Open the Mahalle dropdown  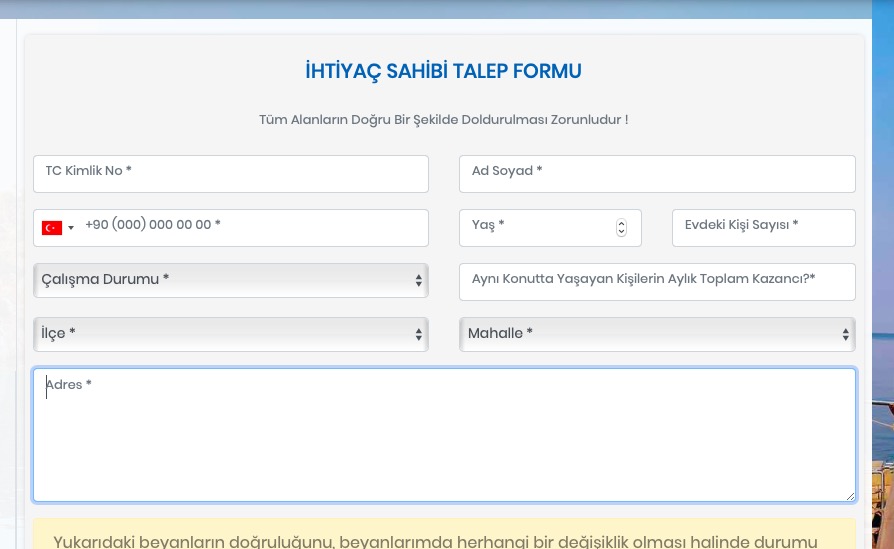656,334
